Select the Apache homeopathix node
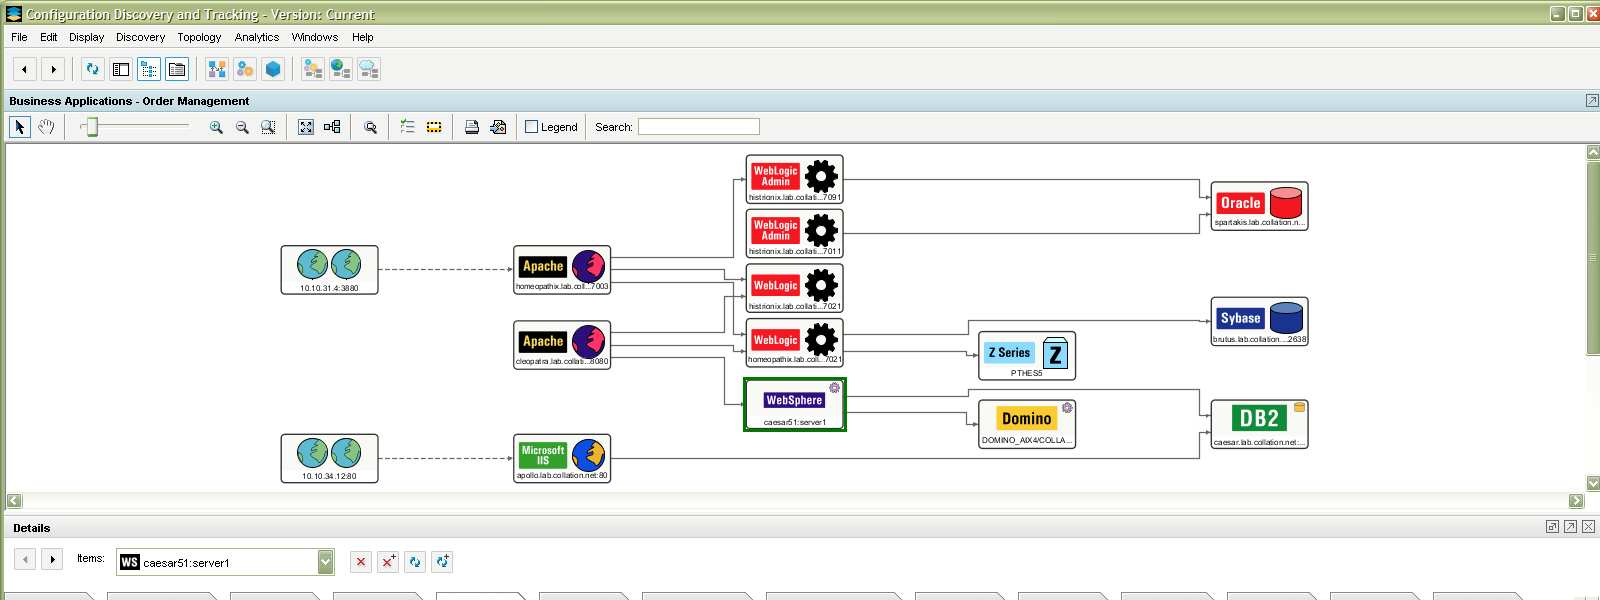Viewport: 1600px width, 600px height. pyautogui.click(x=562, y=270)
